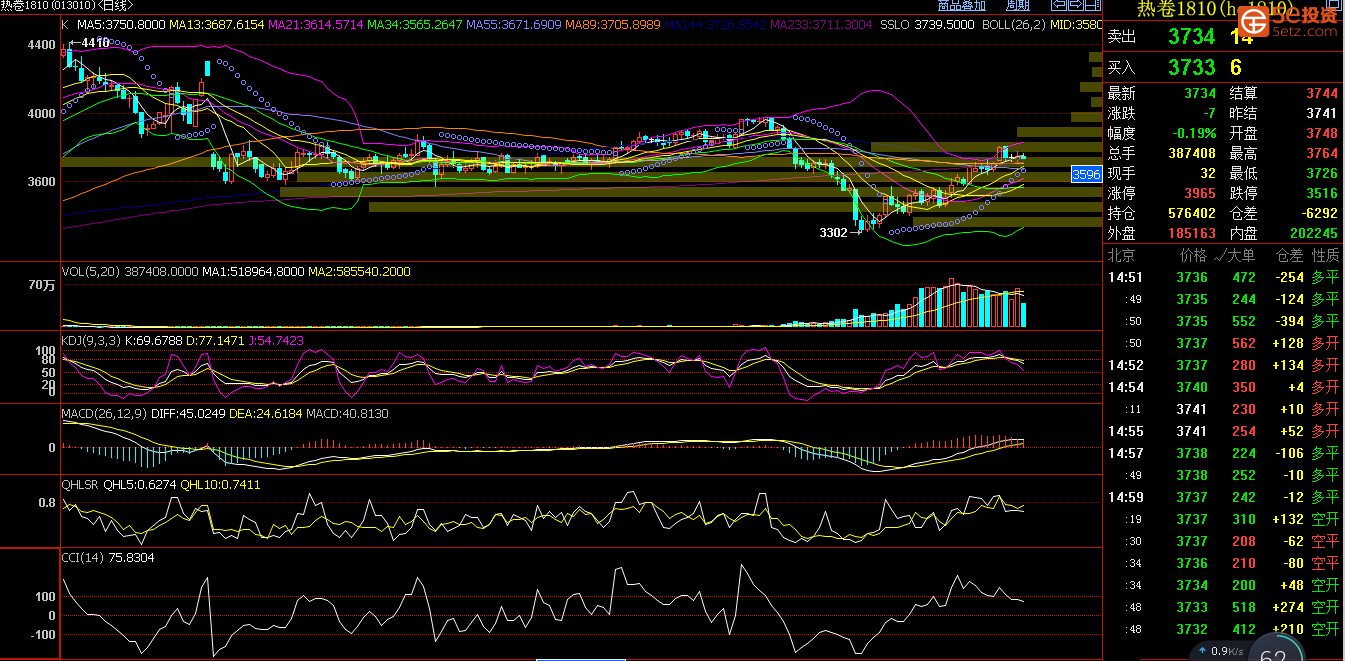Click the 最高 high price 3764

click(x=1321, y=153)
